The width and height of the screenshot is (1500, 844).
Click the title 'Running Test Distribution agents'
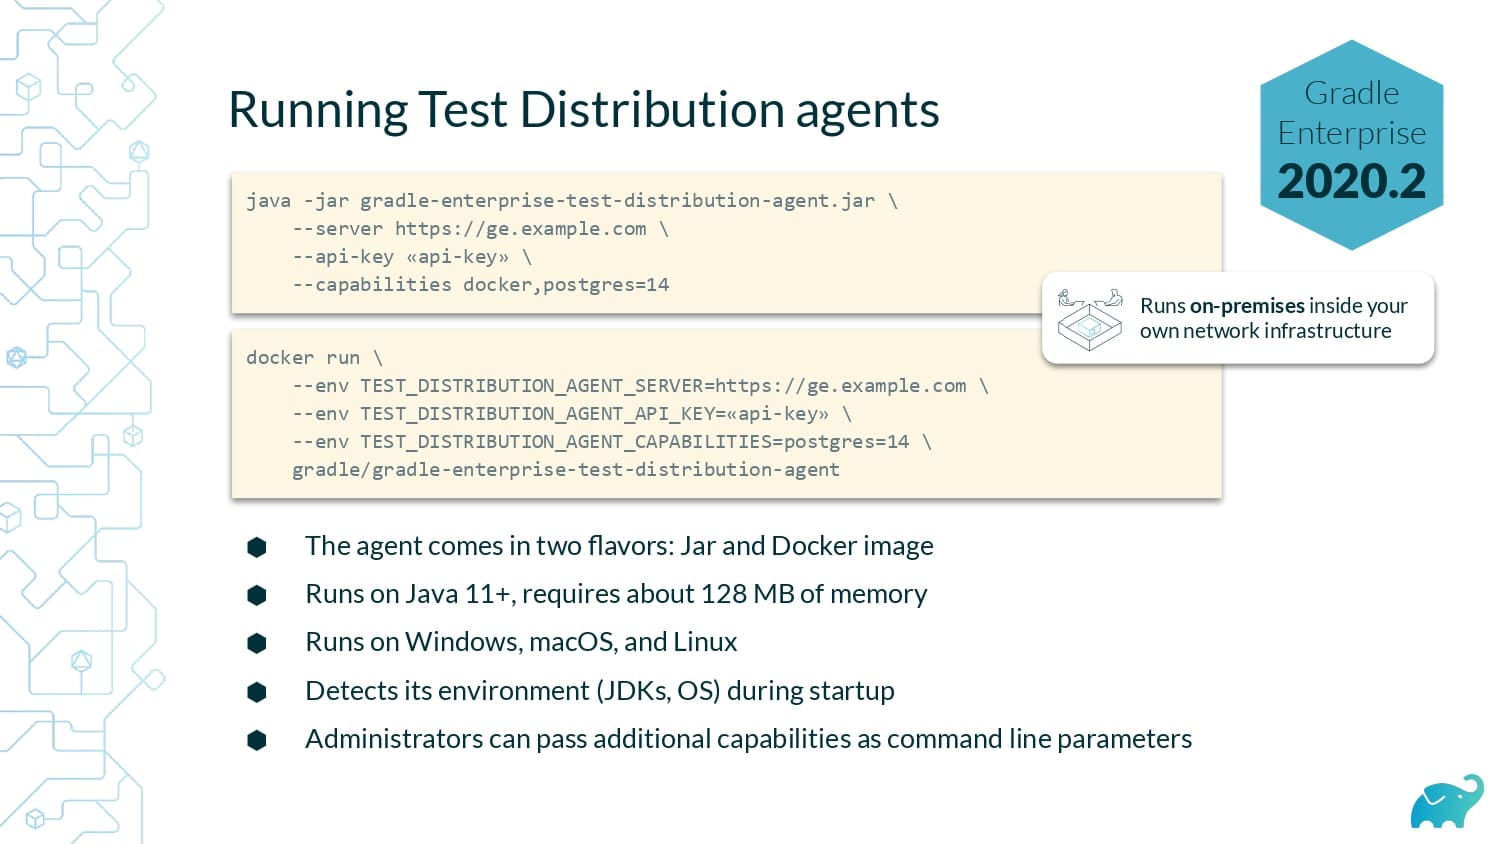pyautogui.click(x=584, y=110)
